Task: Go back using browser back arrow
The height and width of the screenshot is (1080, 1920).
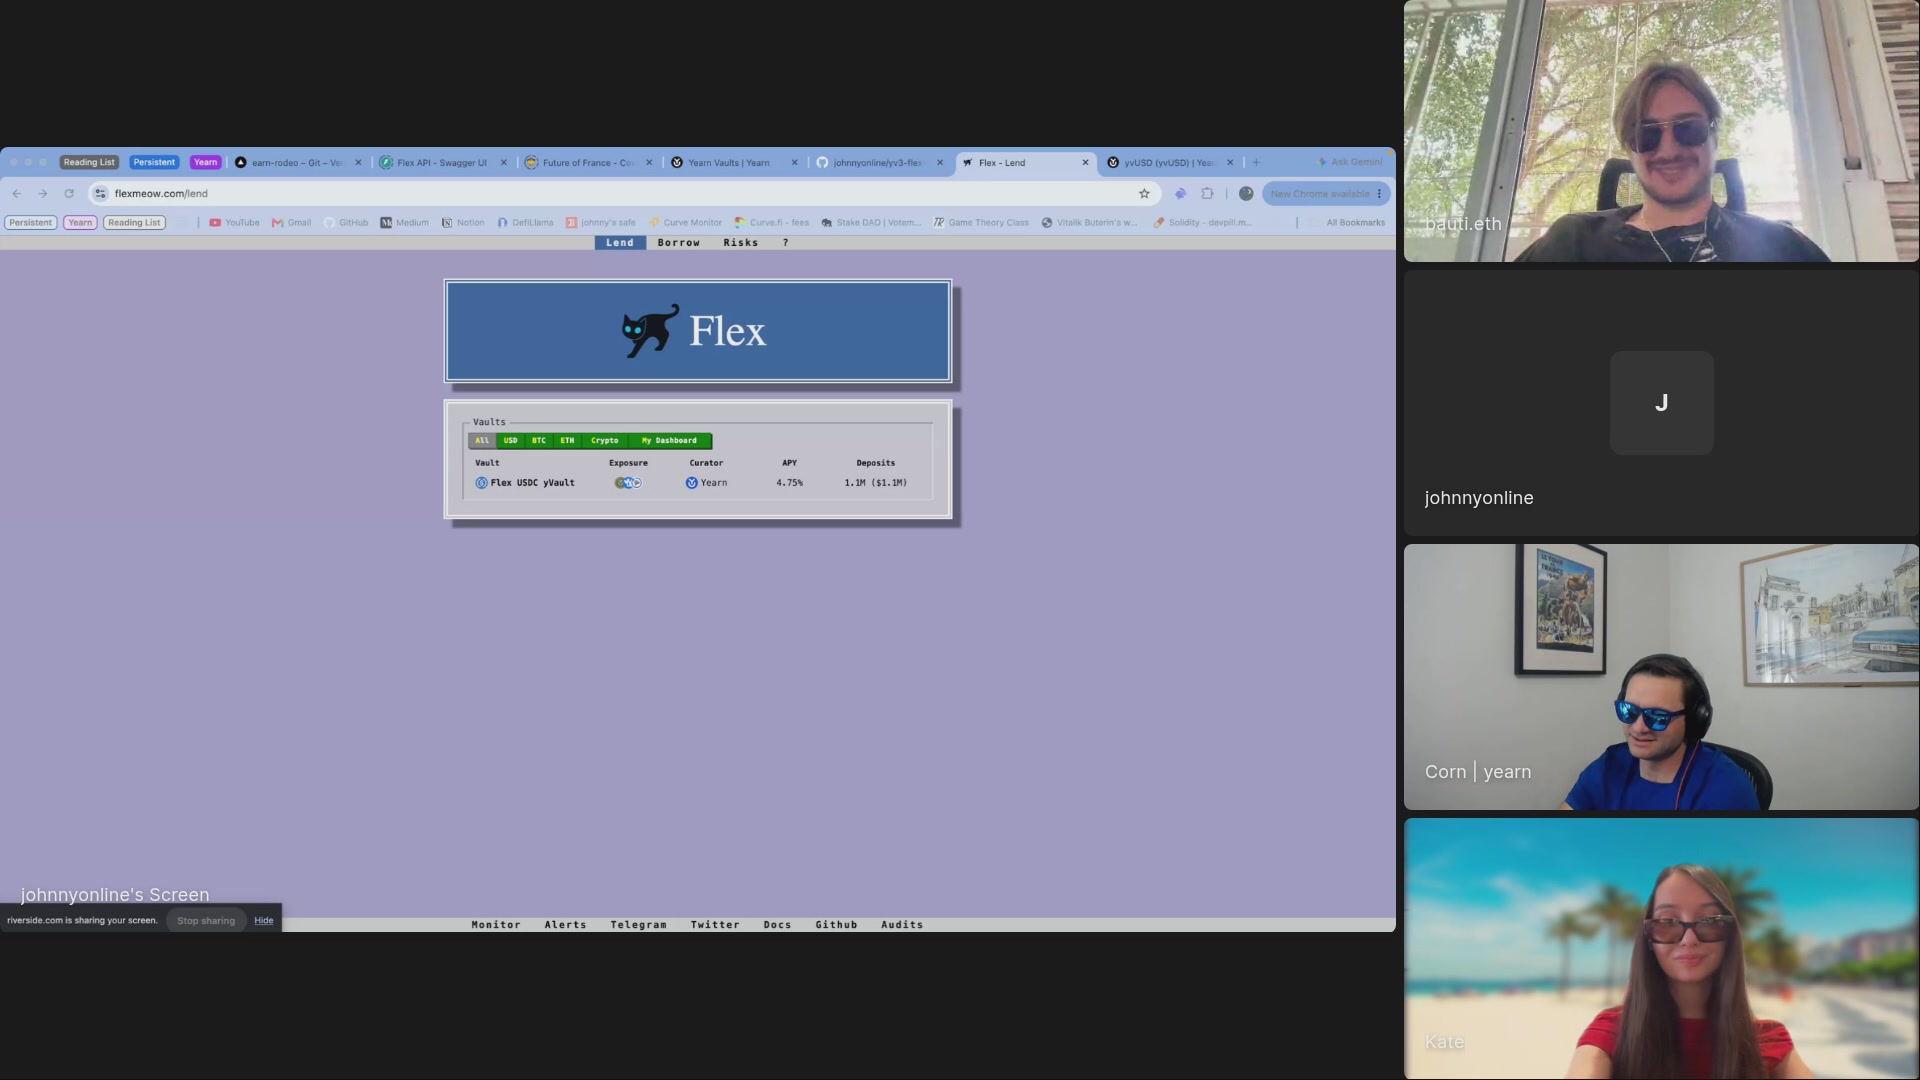Action: click(x=17, y=194)
